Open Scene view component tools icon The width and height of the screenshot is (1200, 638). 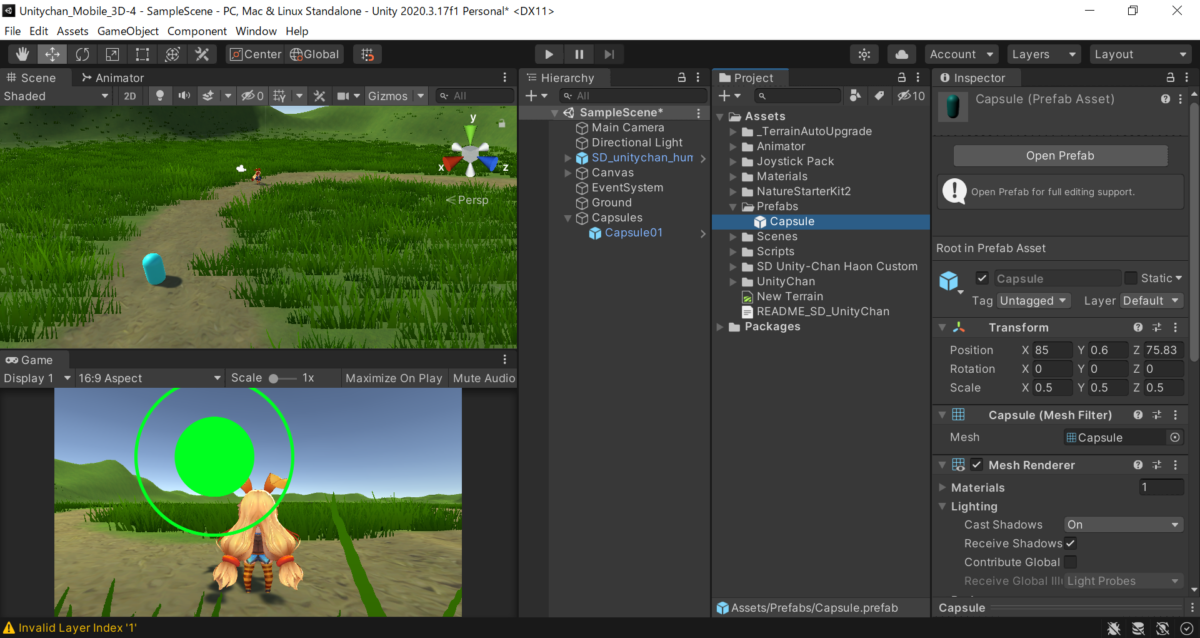(320, 96)
